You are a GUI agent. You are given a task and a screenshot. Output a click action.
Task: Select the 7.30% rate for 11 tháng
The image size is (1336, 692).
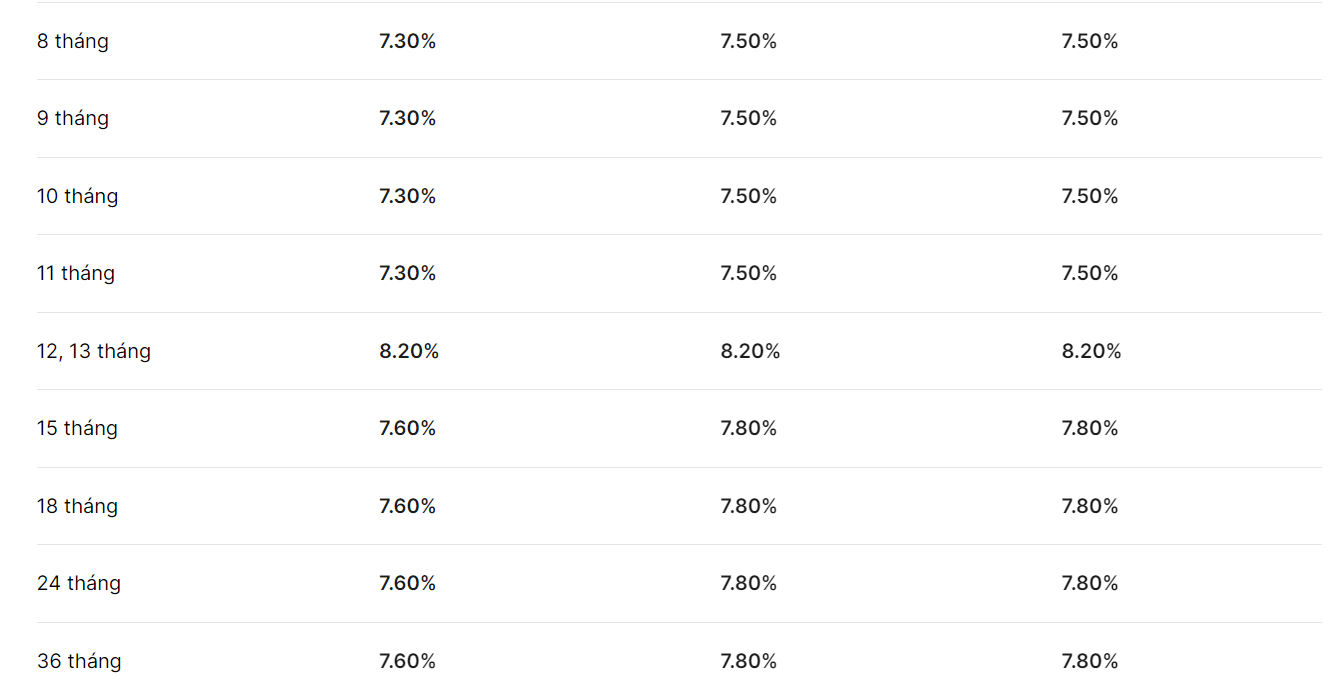coord(408,273)
